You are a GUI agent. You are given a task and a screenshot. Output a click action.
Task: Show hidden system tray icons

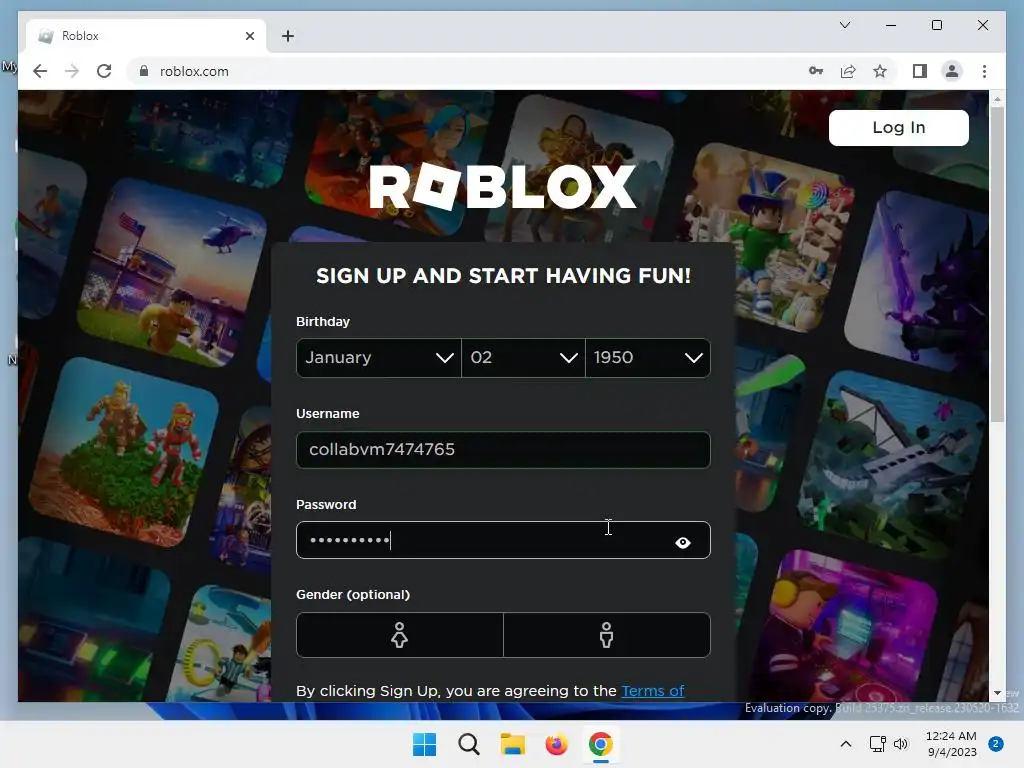coord(846,744)
